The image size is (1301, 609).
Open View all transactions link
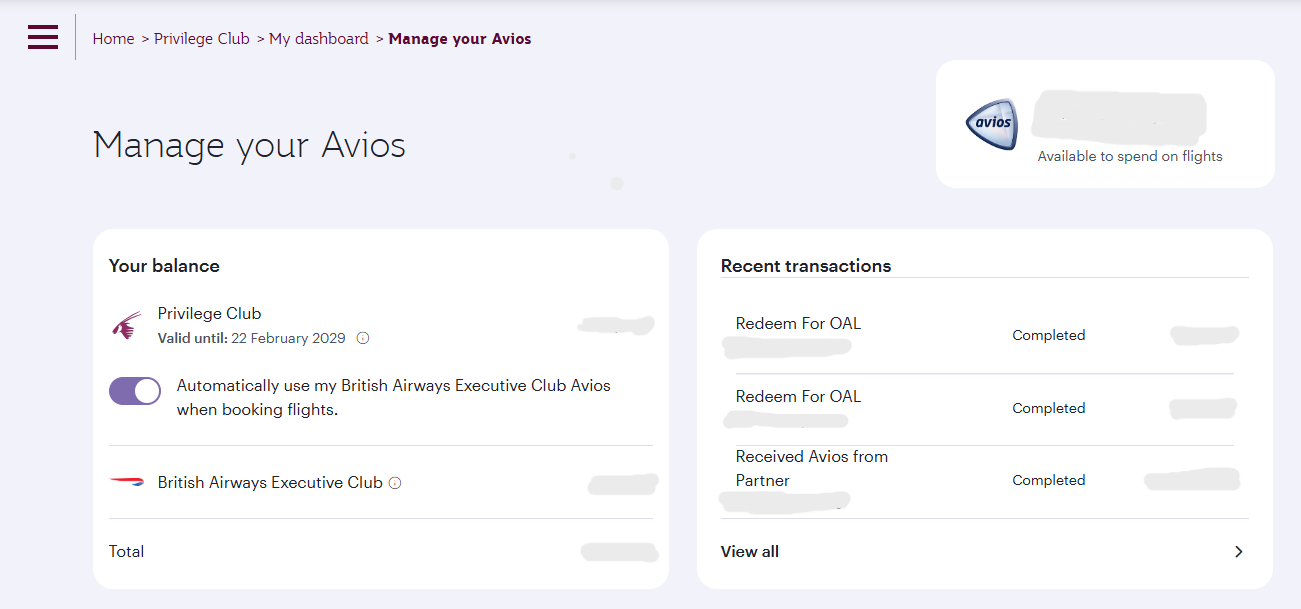point(750,551)
